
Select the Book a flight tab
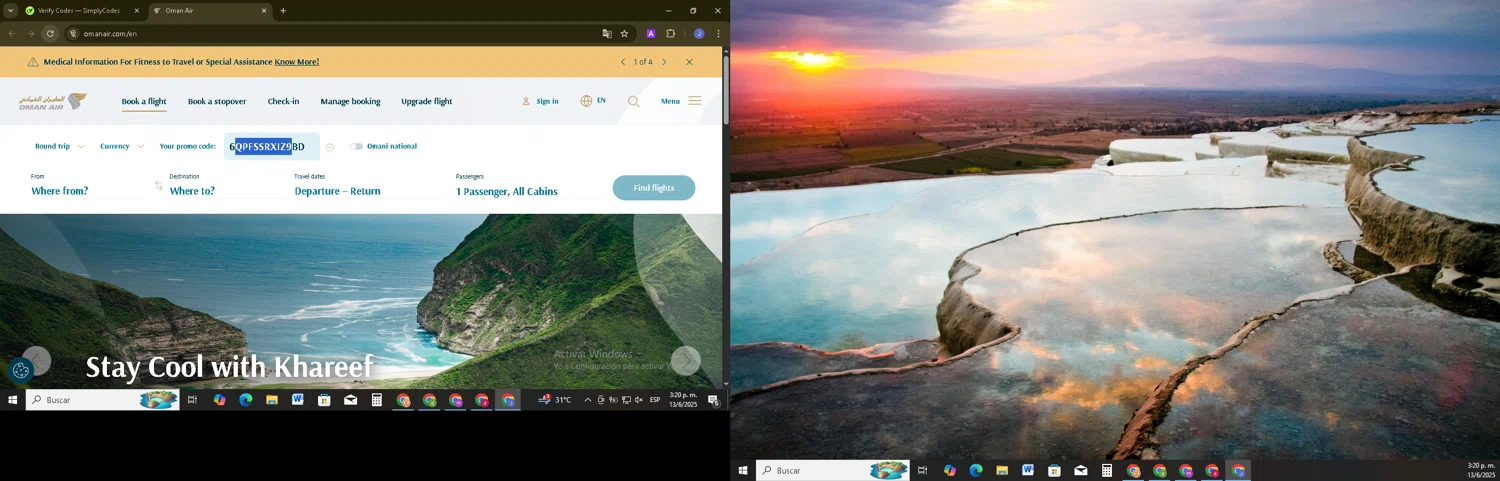[144, 101]
